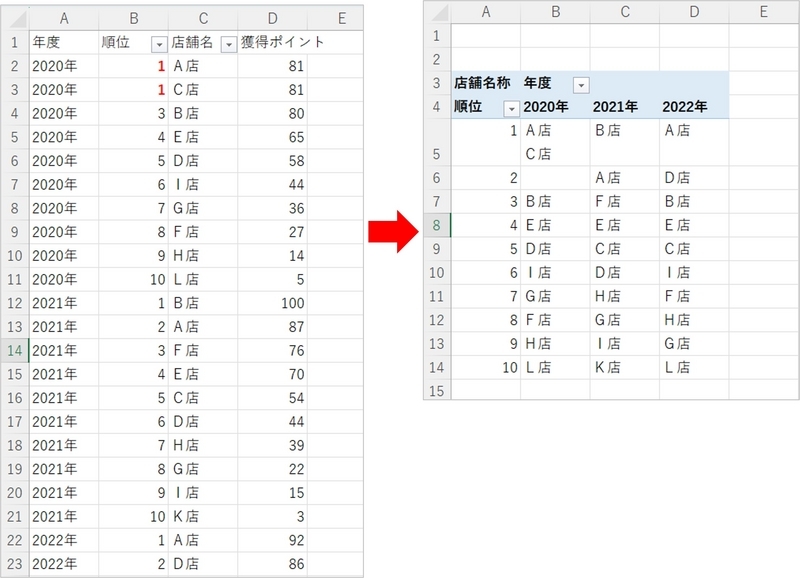The height and width of the screenshot is (578, 800).
Task: Click the 順位 10 cell in right sheet
Action: point(486,367)
